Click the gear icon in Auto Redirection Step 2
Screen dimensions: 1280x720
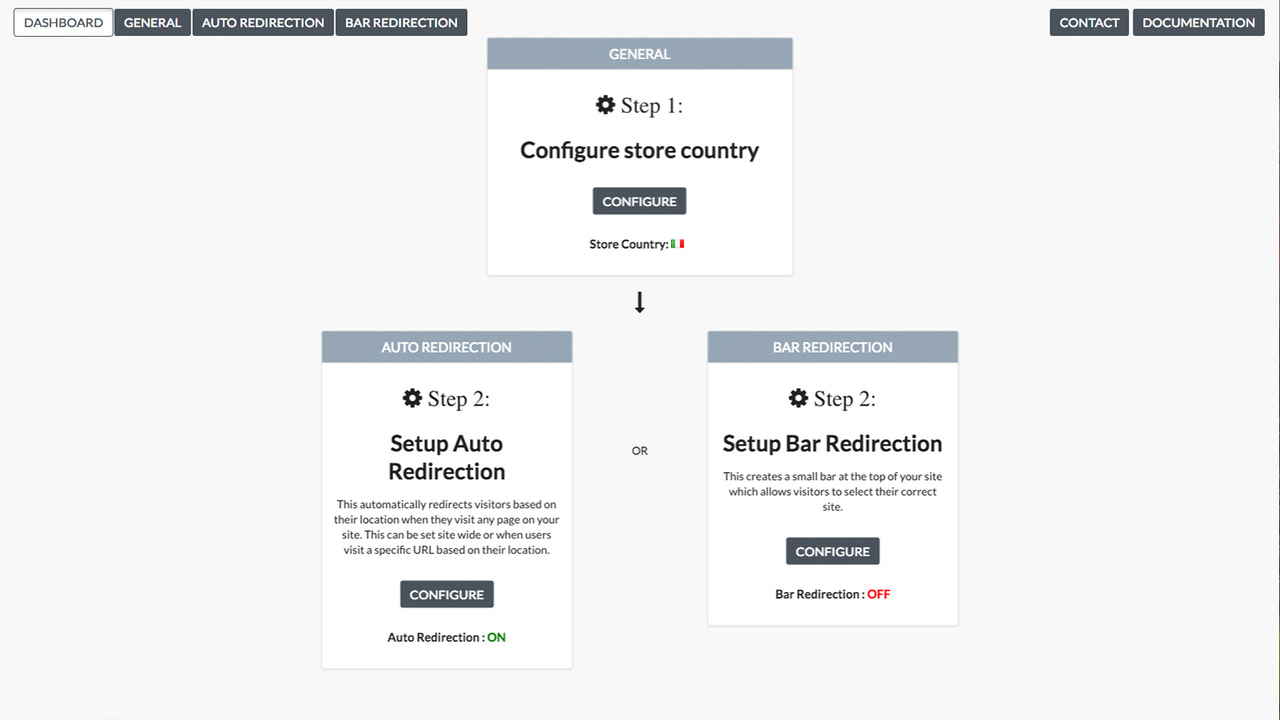click(413, 397)
